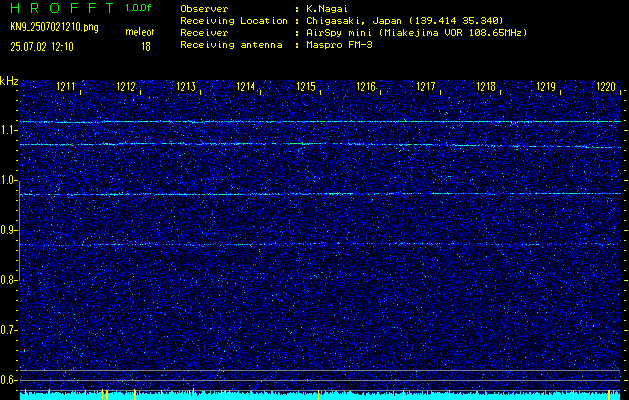Click the 0.8 frequency axis label
Screen dimensions: 629x400
click(x=7, y=280)
